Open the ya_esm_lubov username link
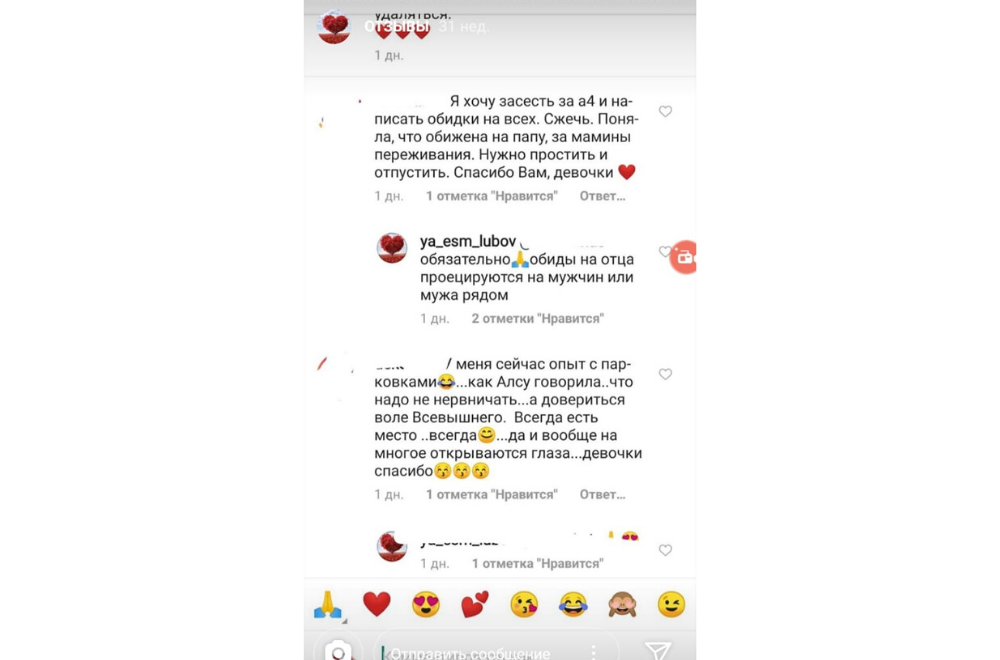 (x=467, y=242)
